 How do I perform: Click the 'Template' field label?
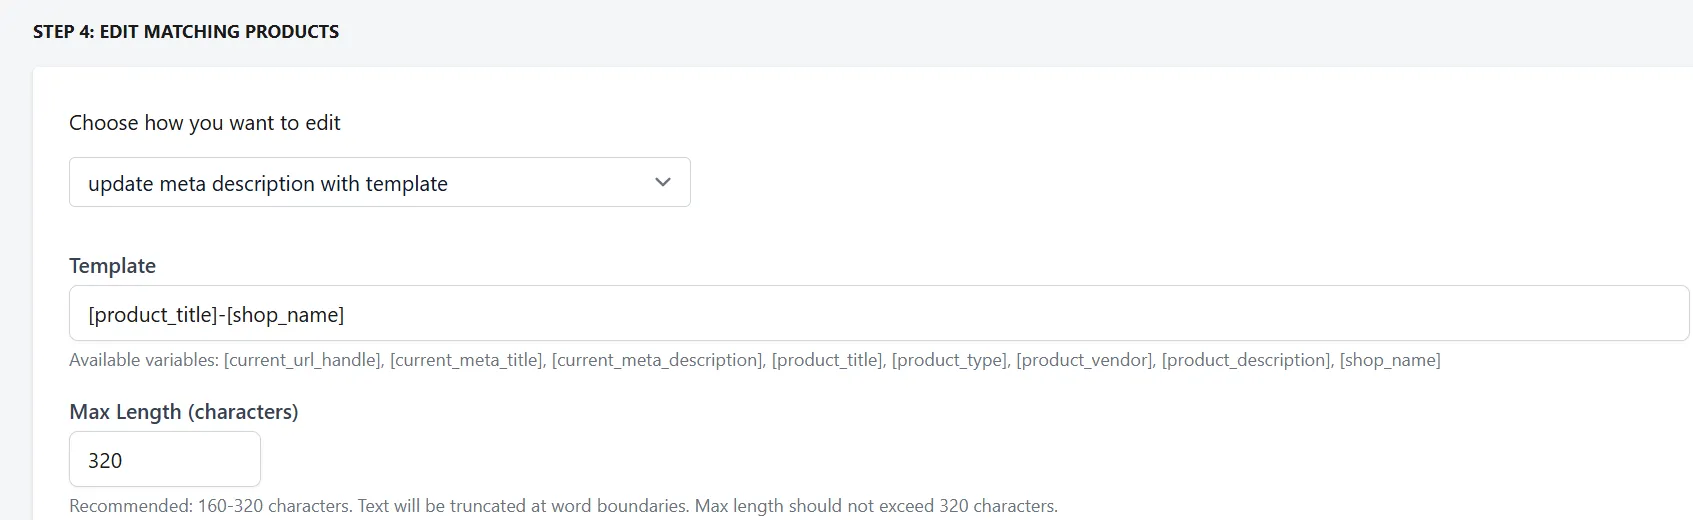point(112,265)
